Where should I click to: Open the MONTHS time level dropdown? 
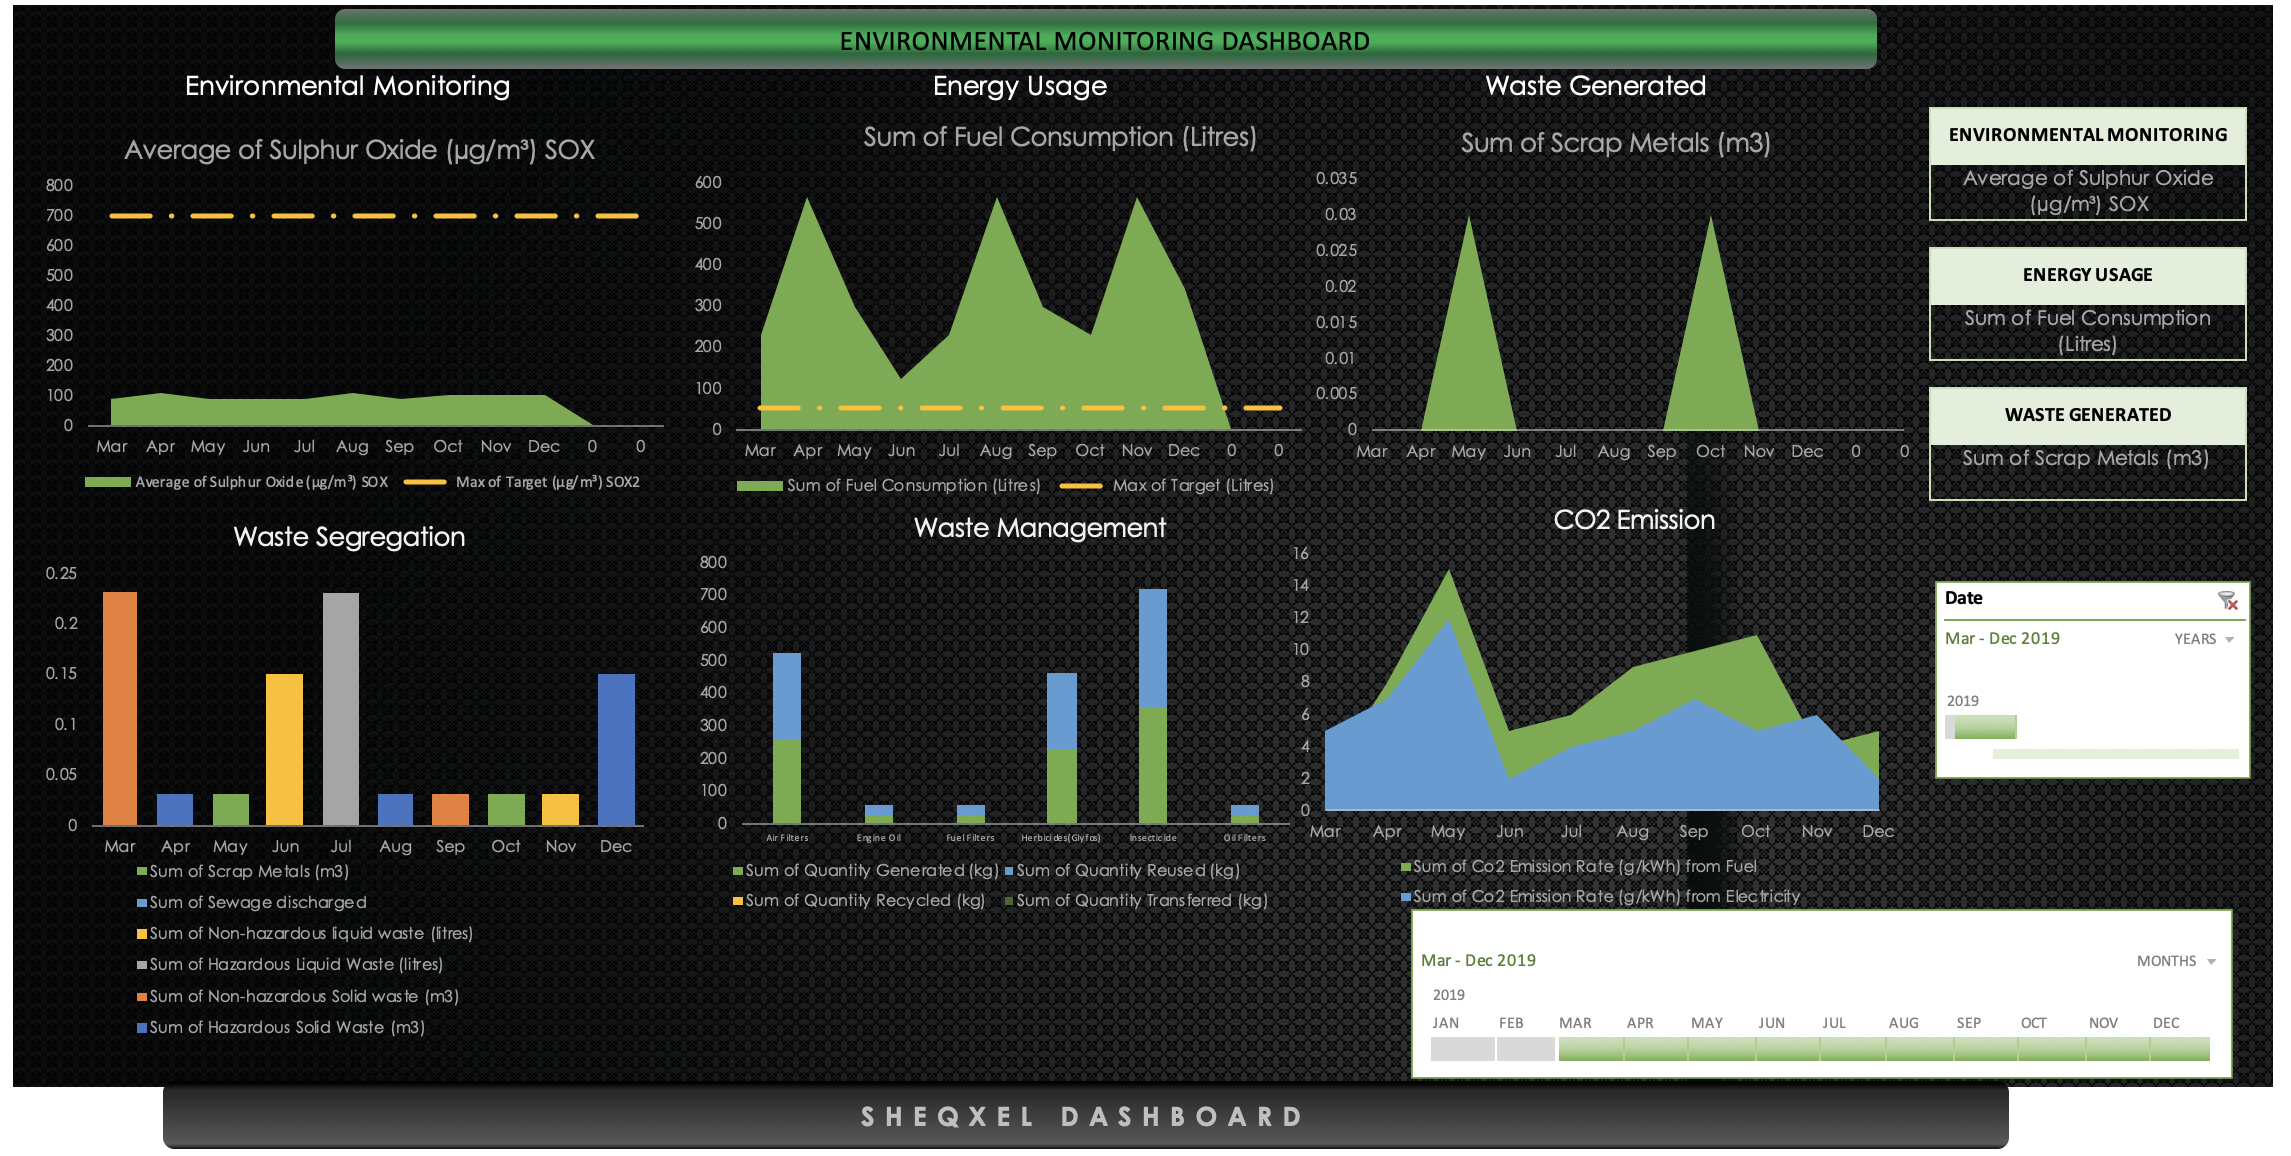[x=2176, y=961]
